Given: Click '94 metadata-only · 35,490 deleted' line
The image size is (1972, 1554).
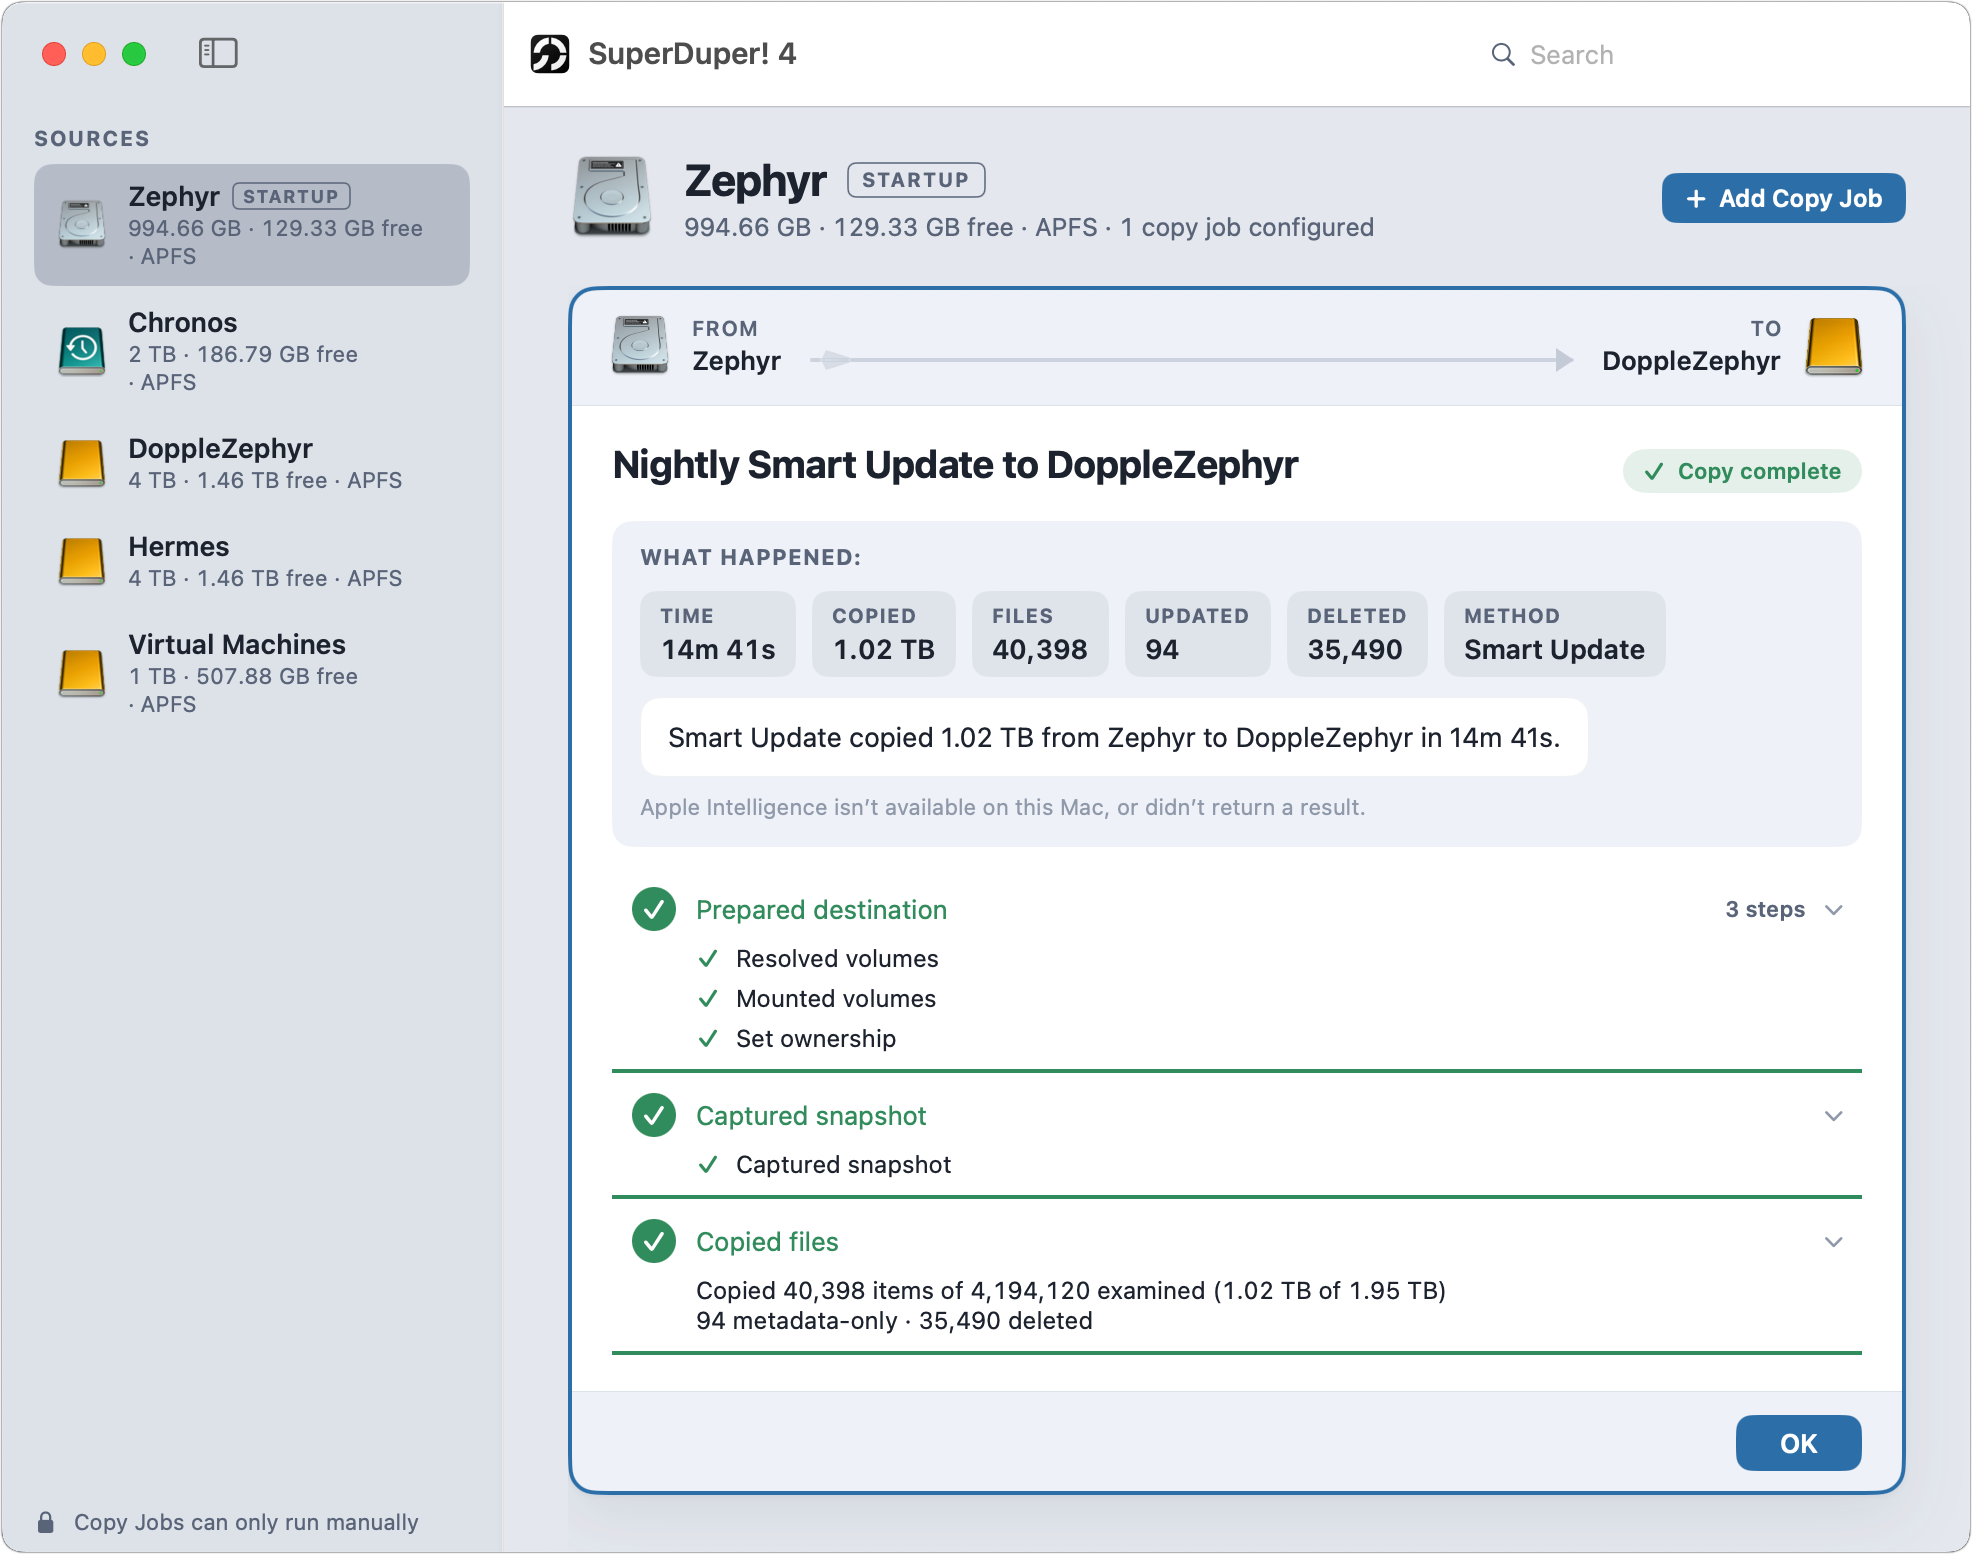Looking at the screenshot, I should coord(894,1320).
